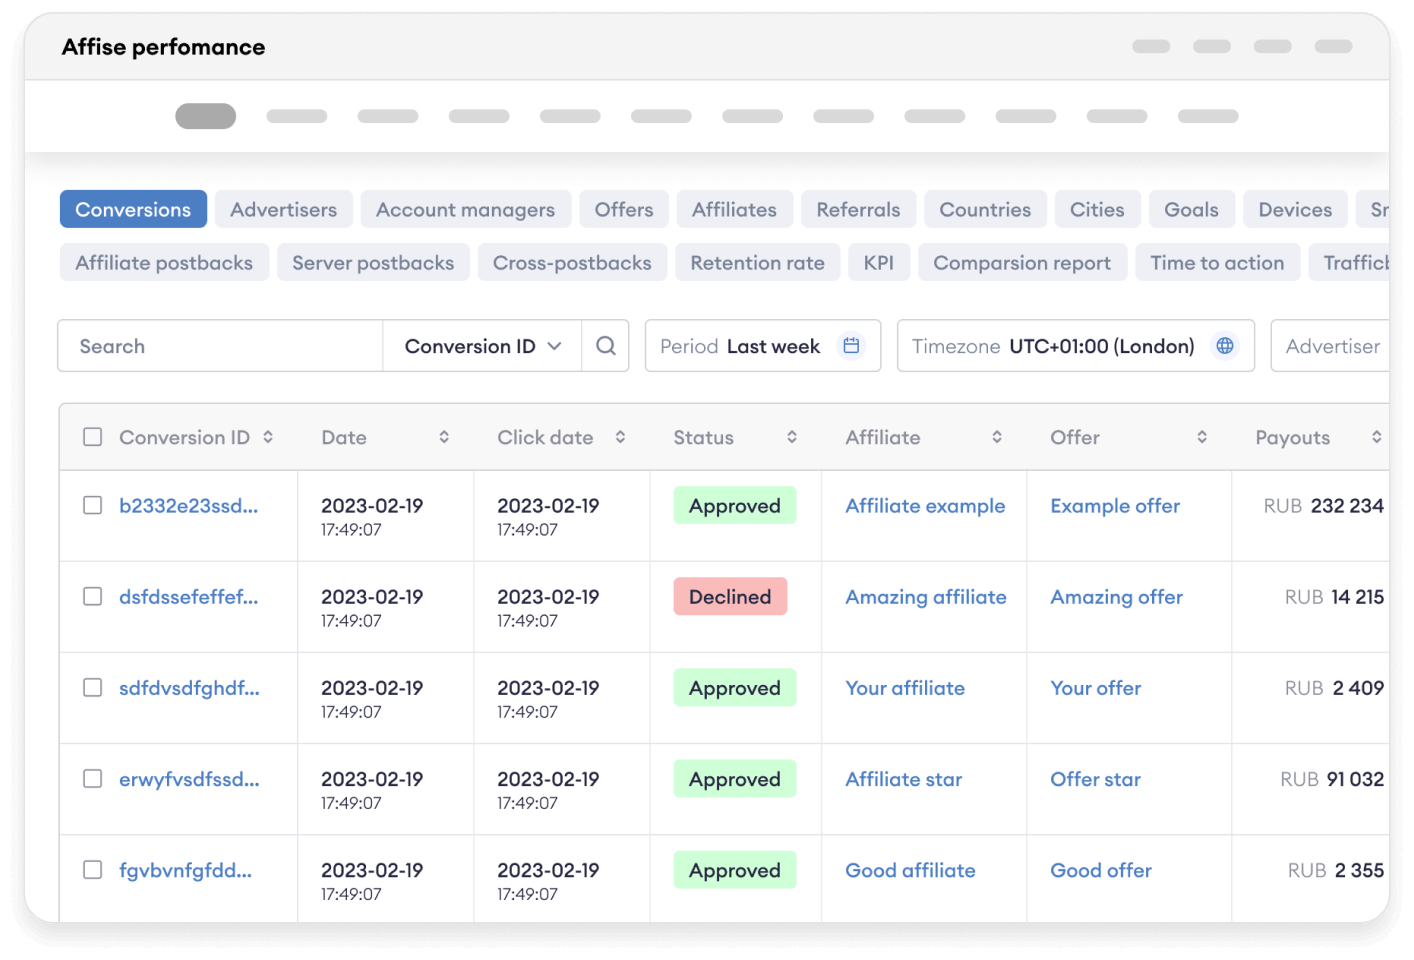Select checkbox for dsfdssefeffef row

[x=93, y=597]
